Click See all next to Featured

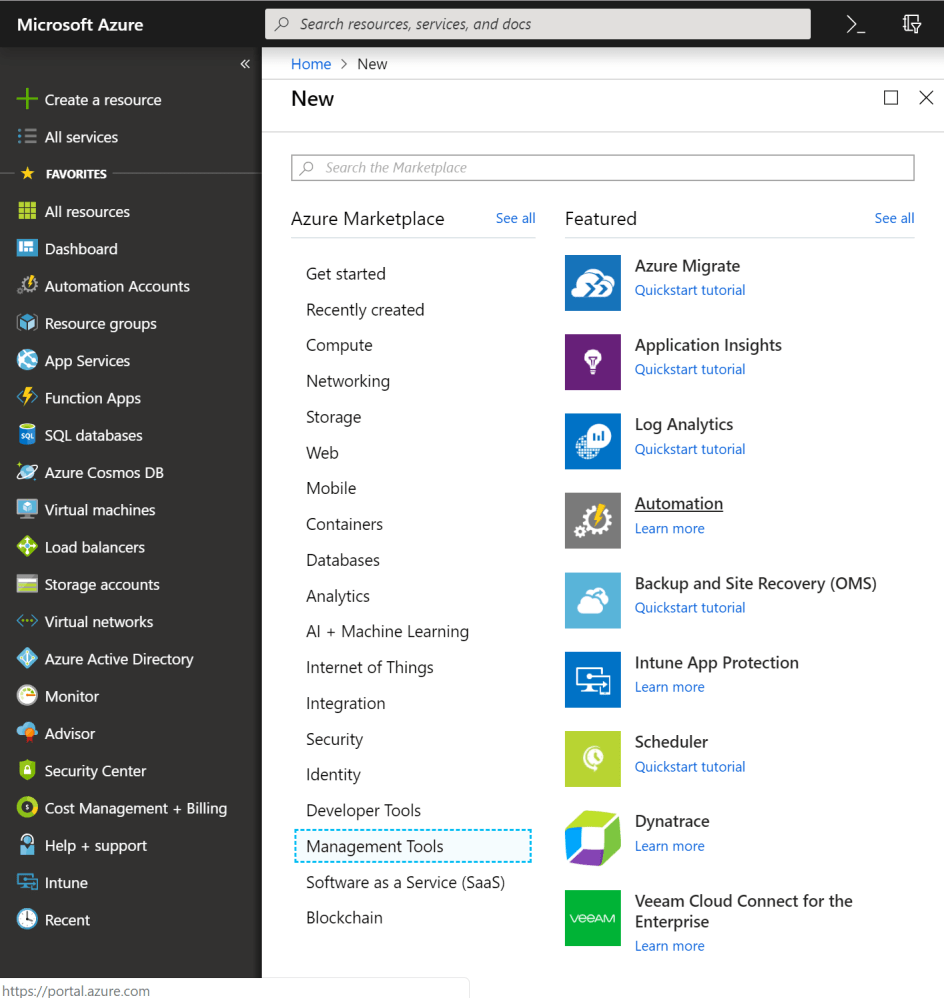[893, 218]
